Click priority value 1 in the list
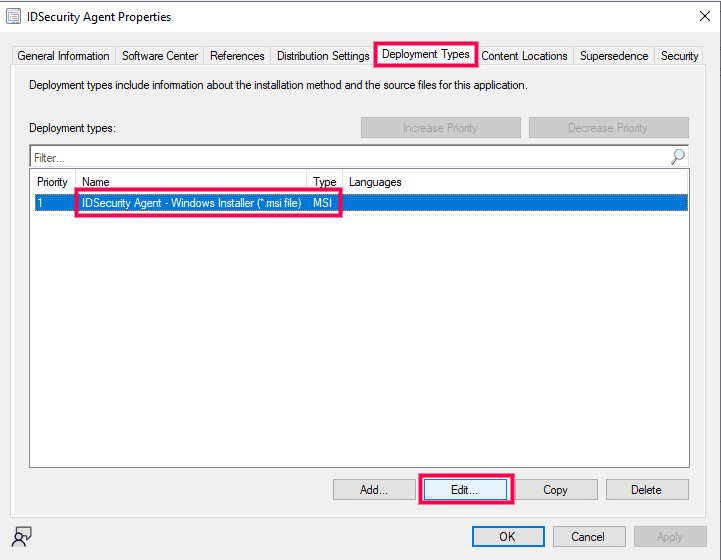 [40, 203]
